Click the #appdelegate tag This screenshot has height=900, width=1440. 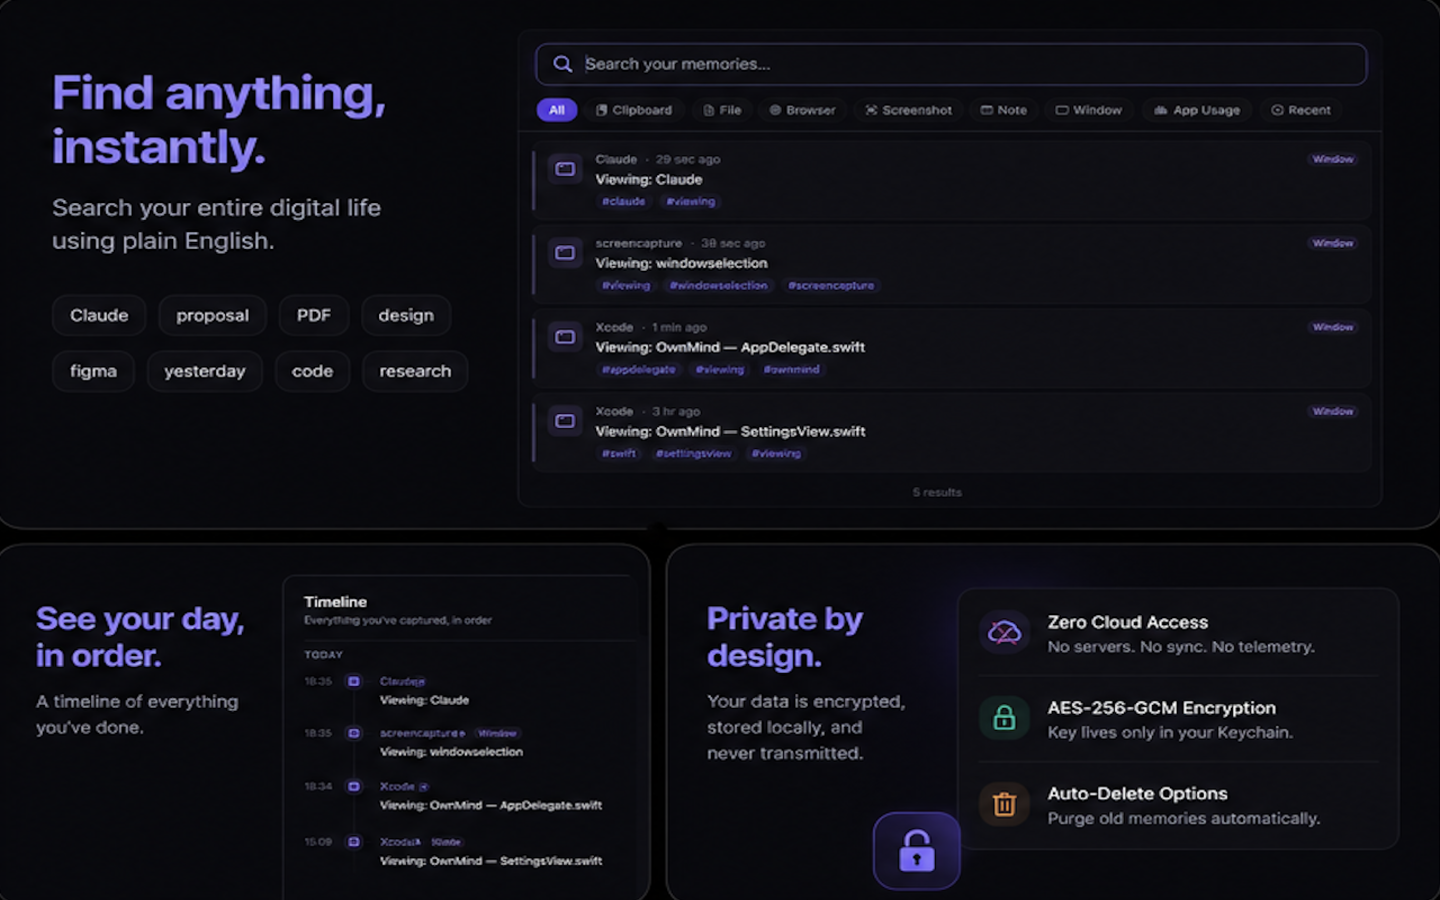click(639, 369)
